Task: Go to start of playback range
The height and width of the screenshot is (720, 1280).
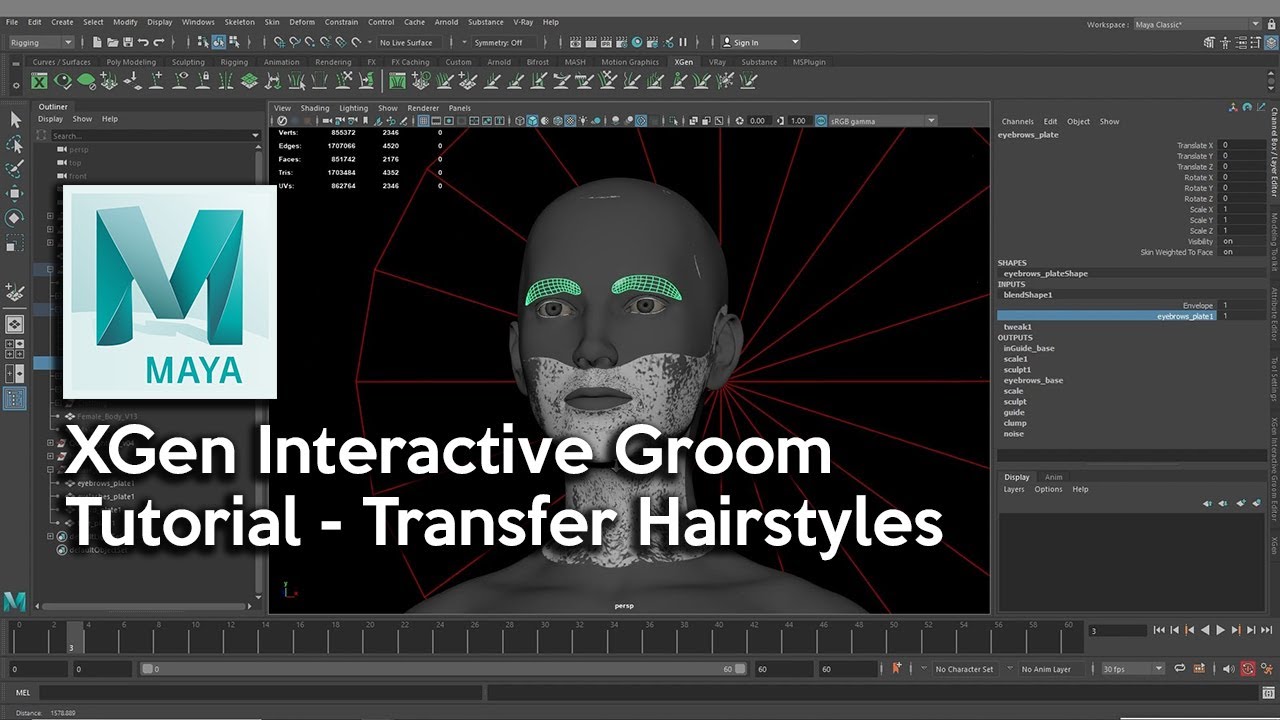Action: pos(1159,630)
